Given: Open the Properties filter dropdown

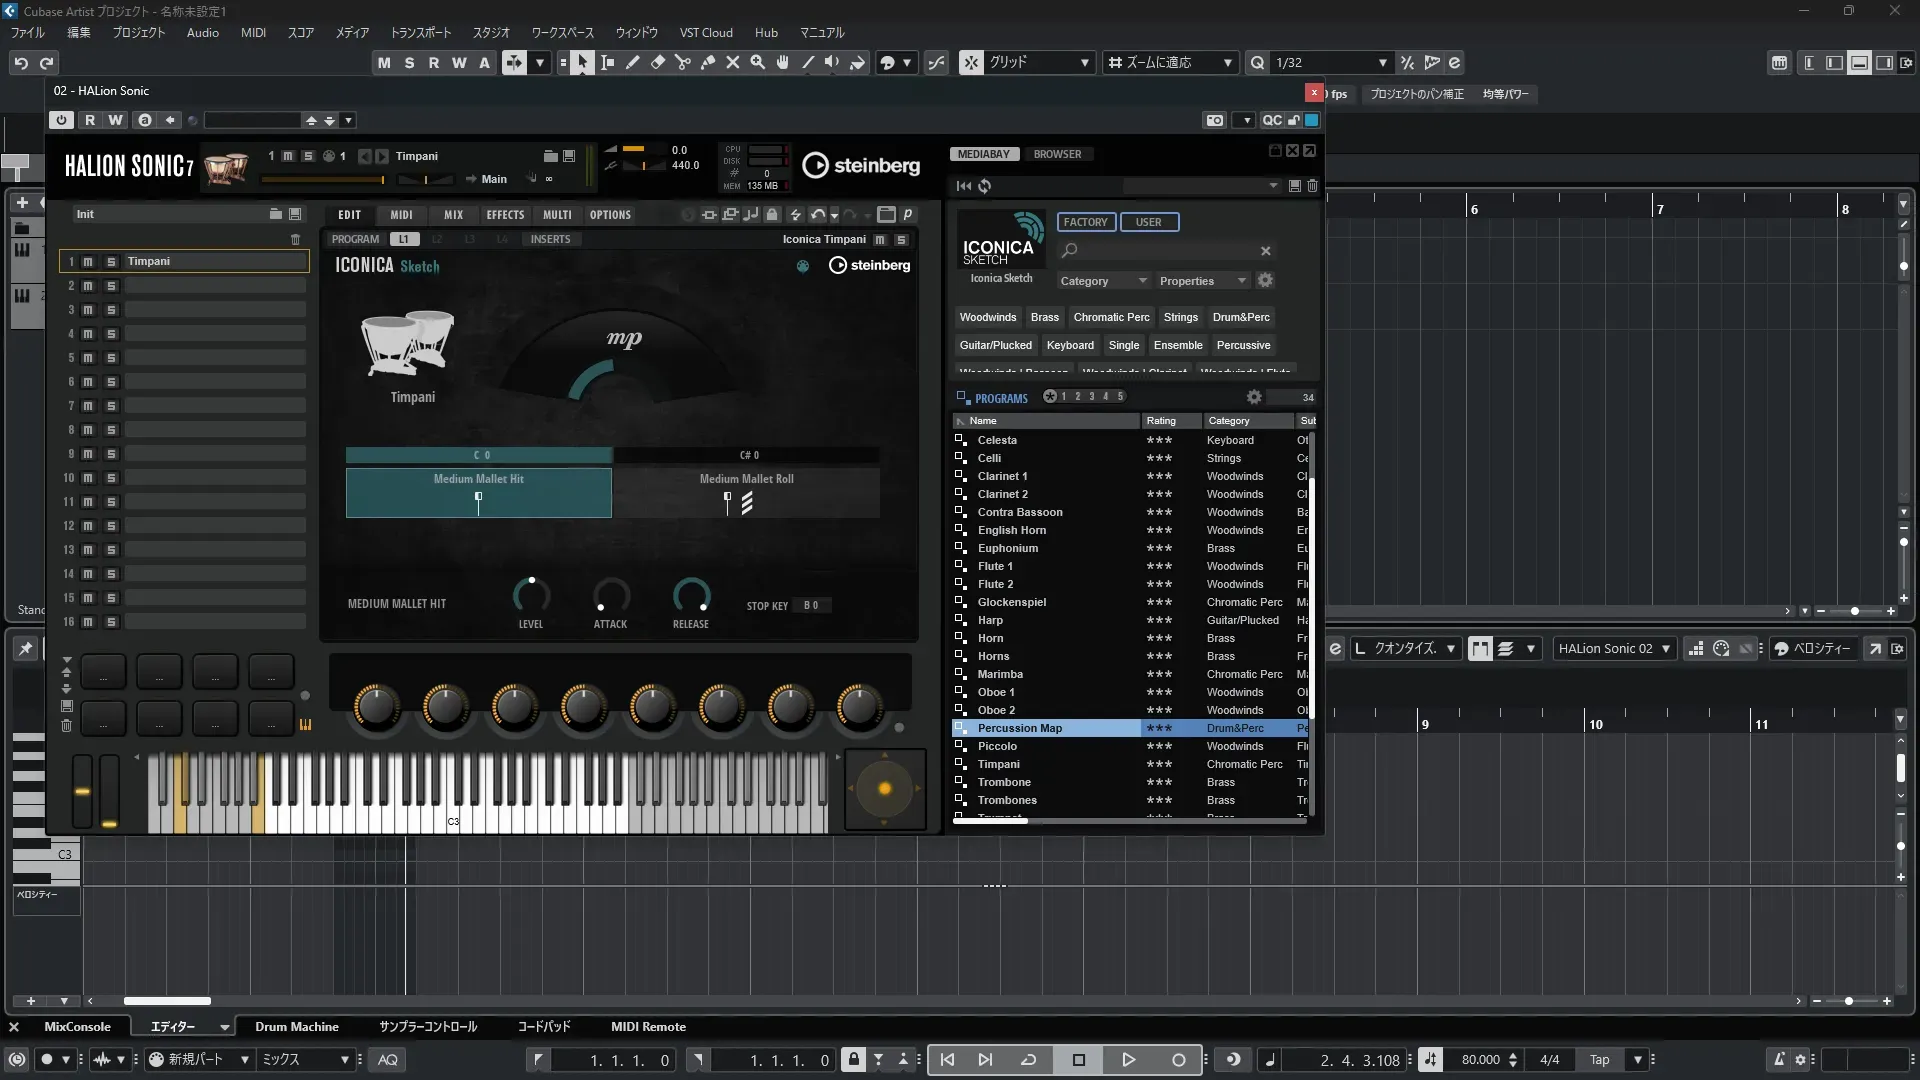Looking at the screenshot, I should pos(1202,281).
